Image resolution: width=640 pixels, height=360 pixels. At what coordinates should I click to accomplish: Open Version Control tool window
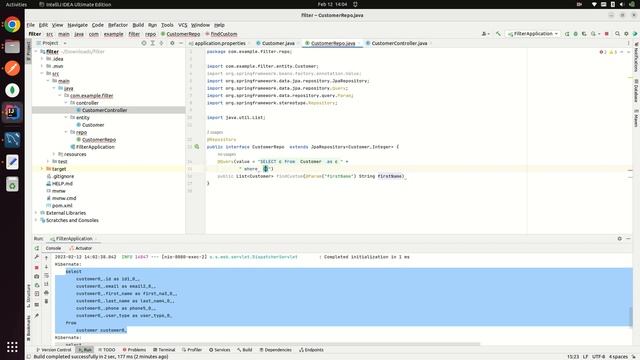click(x=53, y=350)
